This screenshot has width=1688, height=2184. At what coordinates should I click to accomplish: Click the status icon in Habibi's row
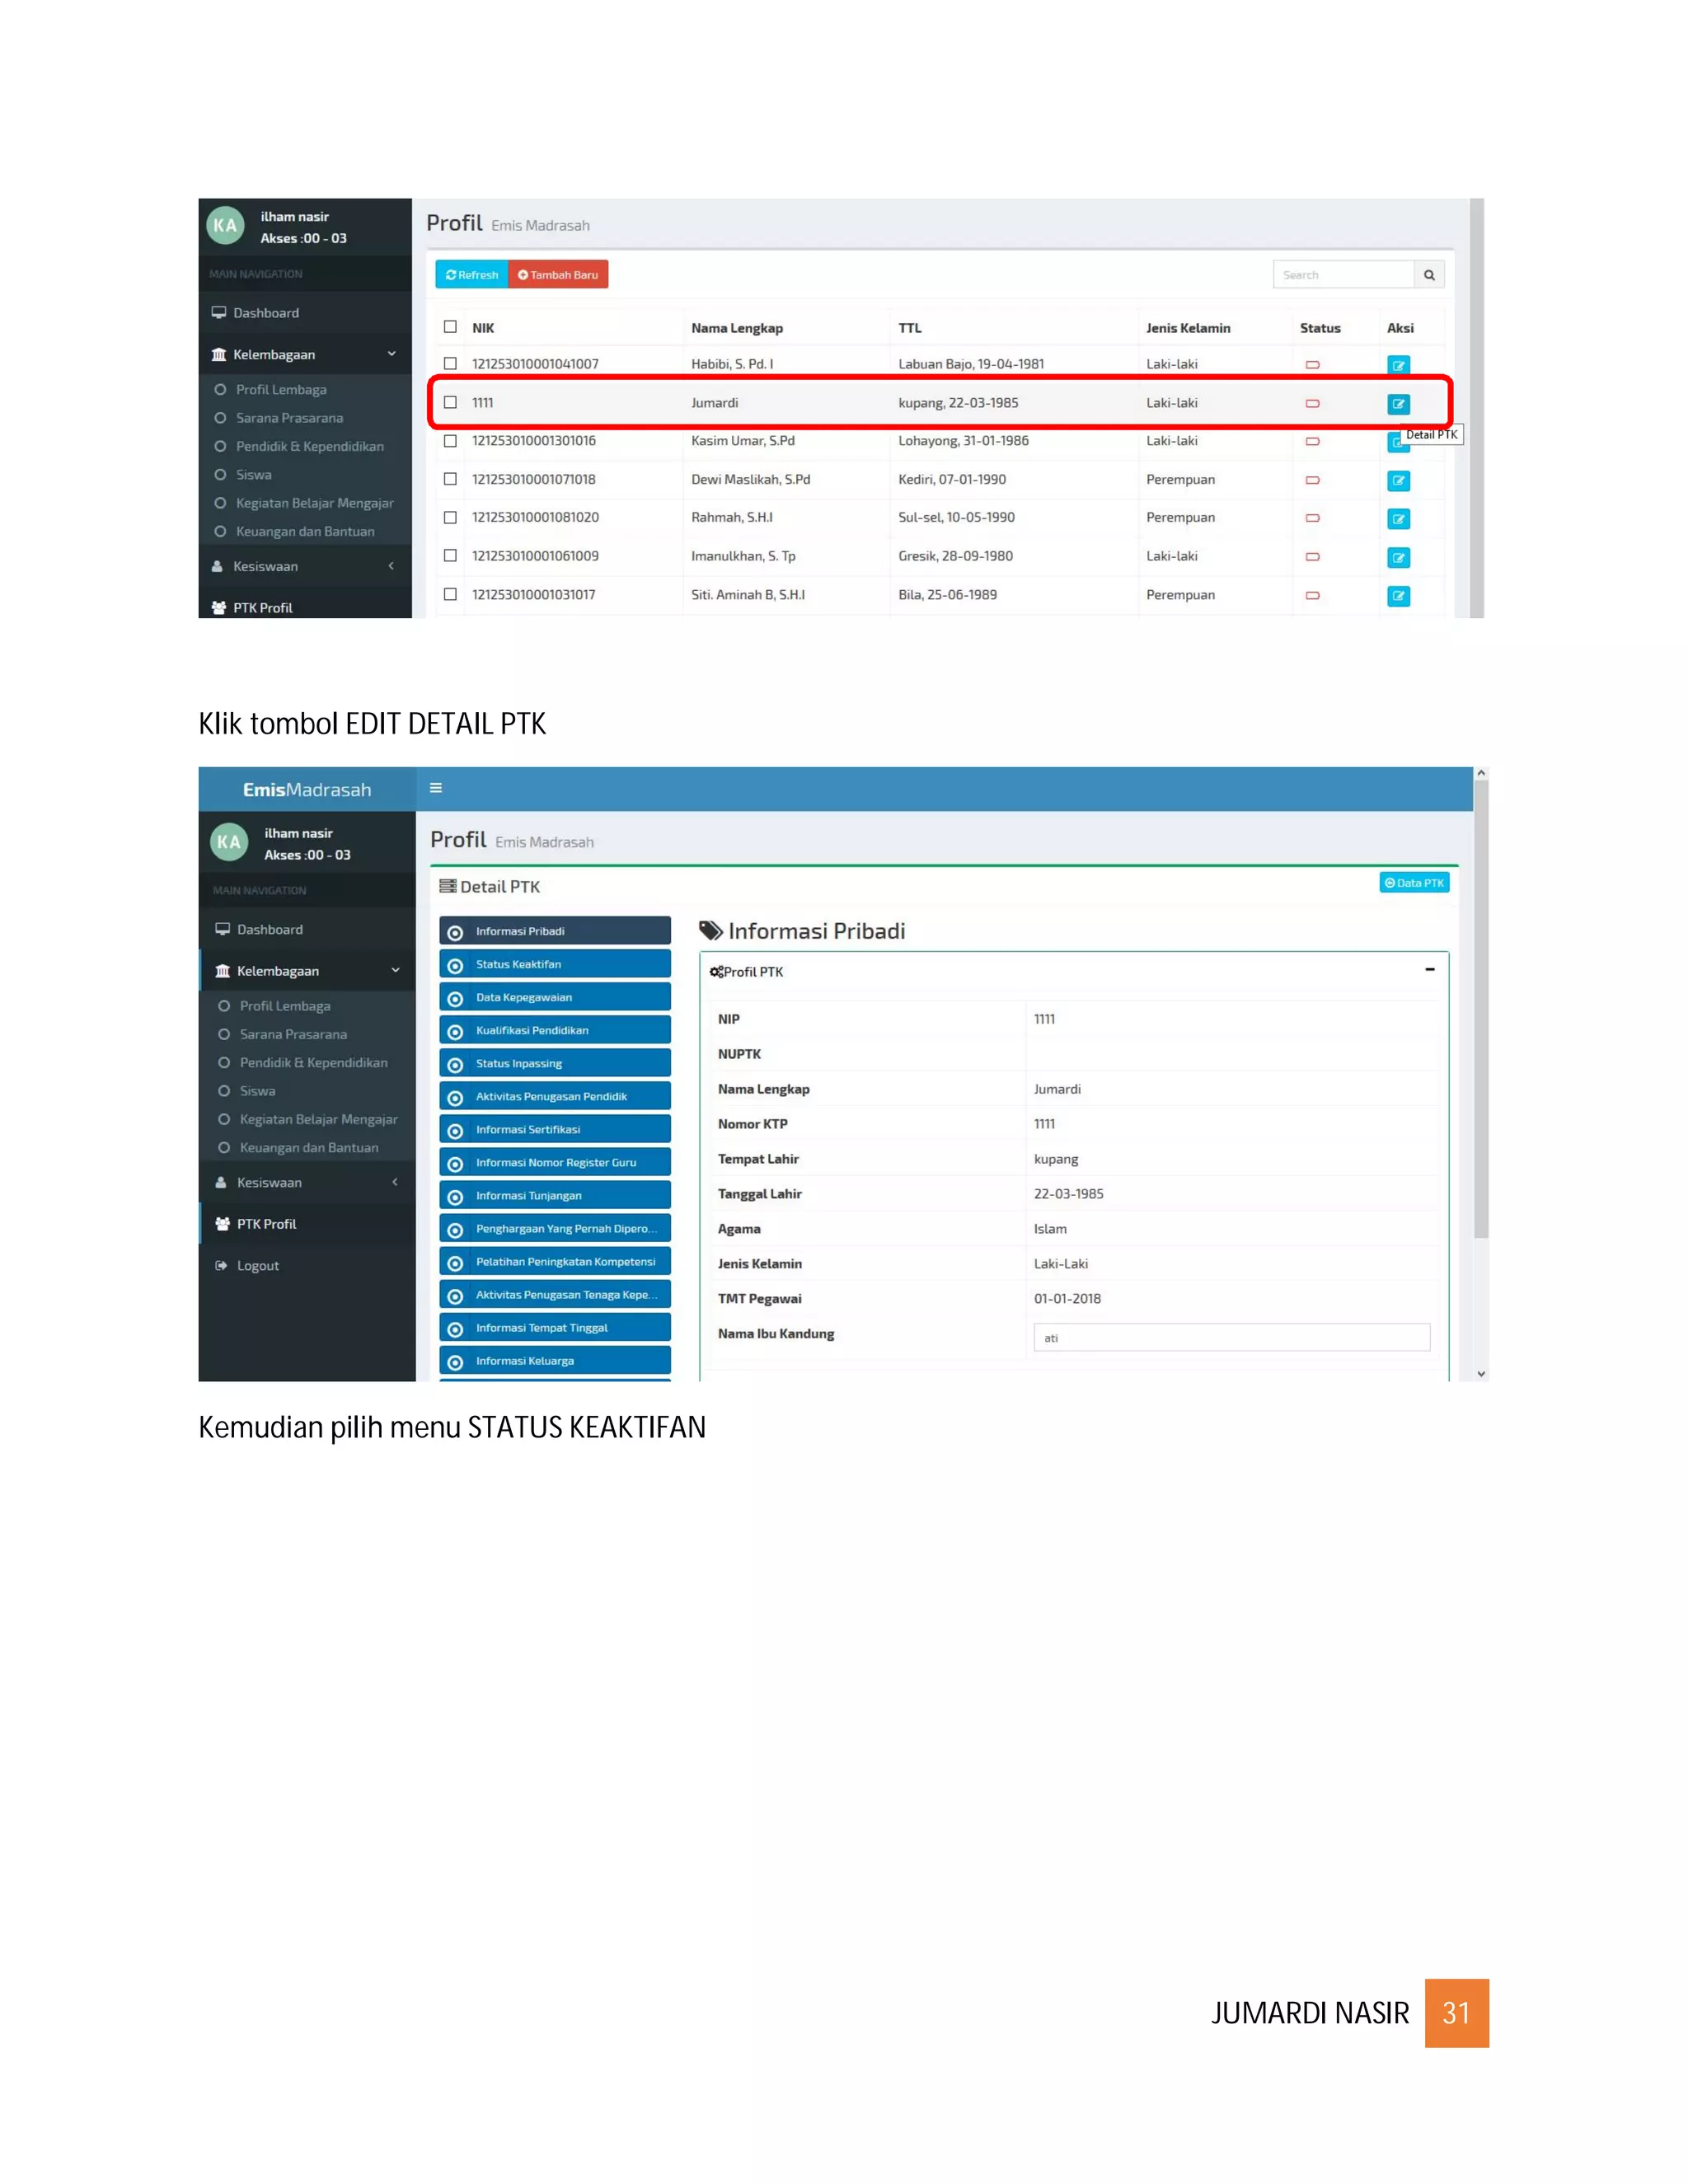tap(1312, 365)
